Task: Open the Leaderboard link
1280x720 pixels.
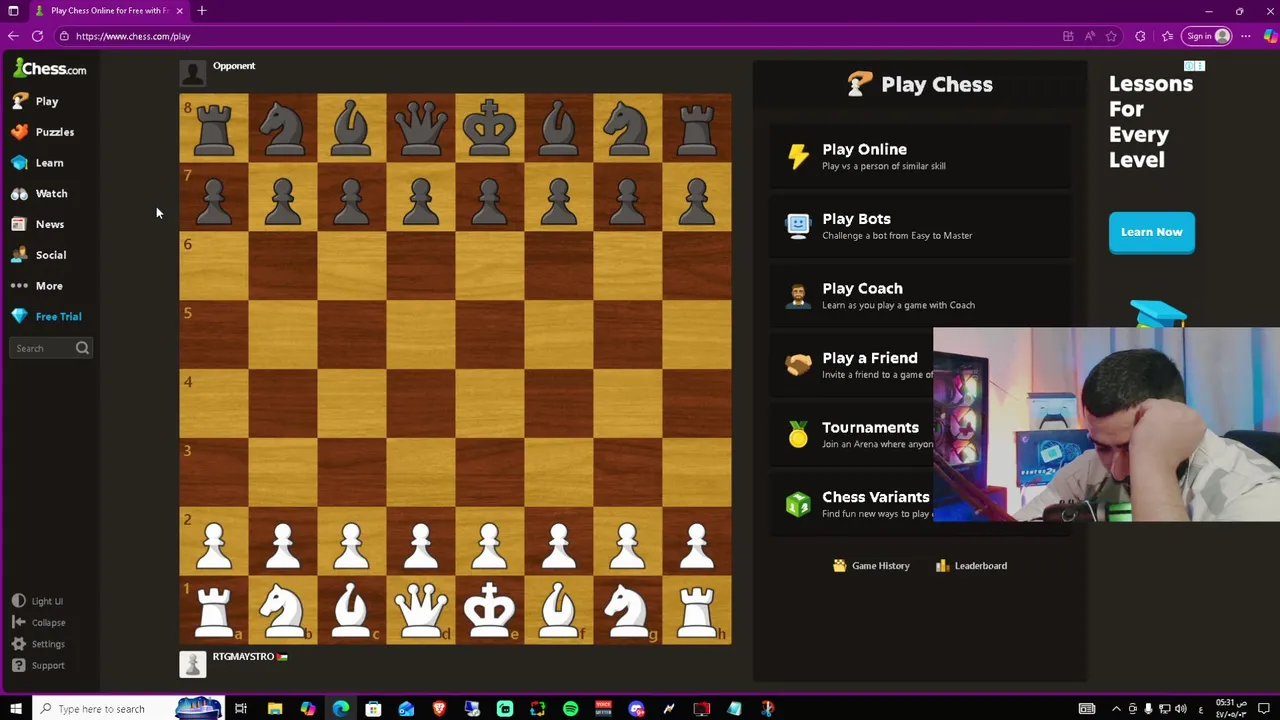Action: point(971,566)
